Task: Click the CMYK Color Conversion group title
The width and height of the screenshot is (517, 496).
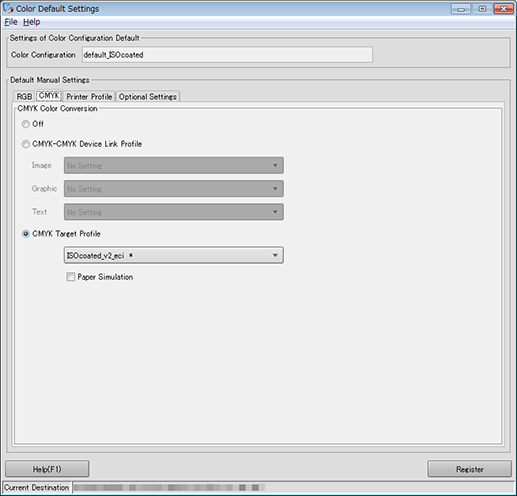Action: click(x=57, y=109)
